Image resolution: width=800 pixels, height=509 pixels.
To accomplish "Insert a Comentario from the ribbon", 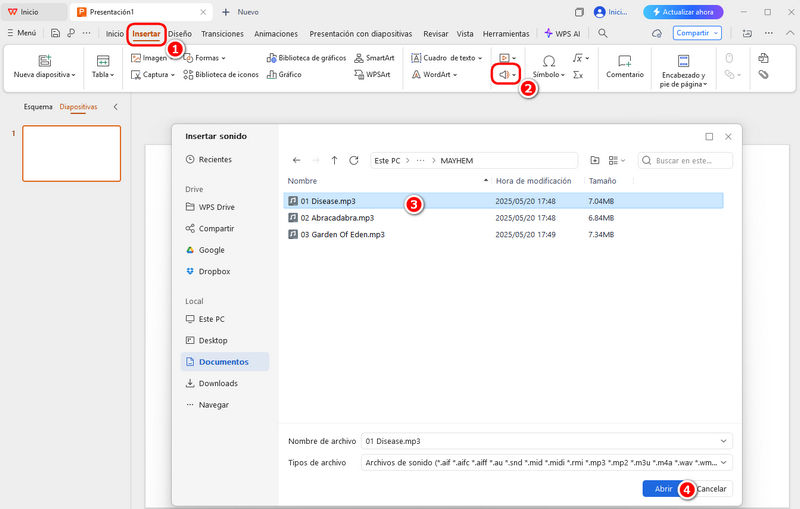I will click(x=624, y=66).
